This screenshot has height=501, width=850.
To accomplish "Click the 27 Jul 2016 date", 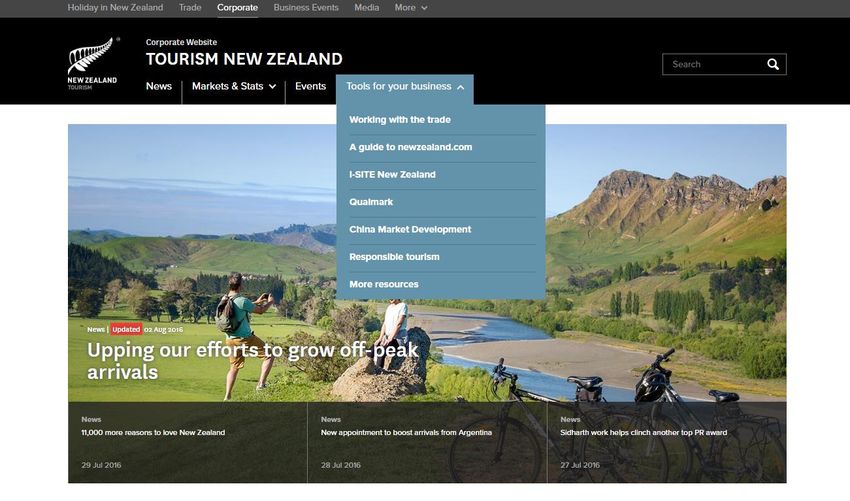I will tap(580, 465).
